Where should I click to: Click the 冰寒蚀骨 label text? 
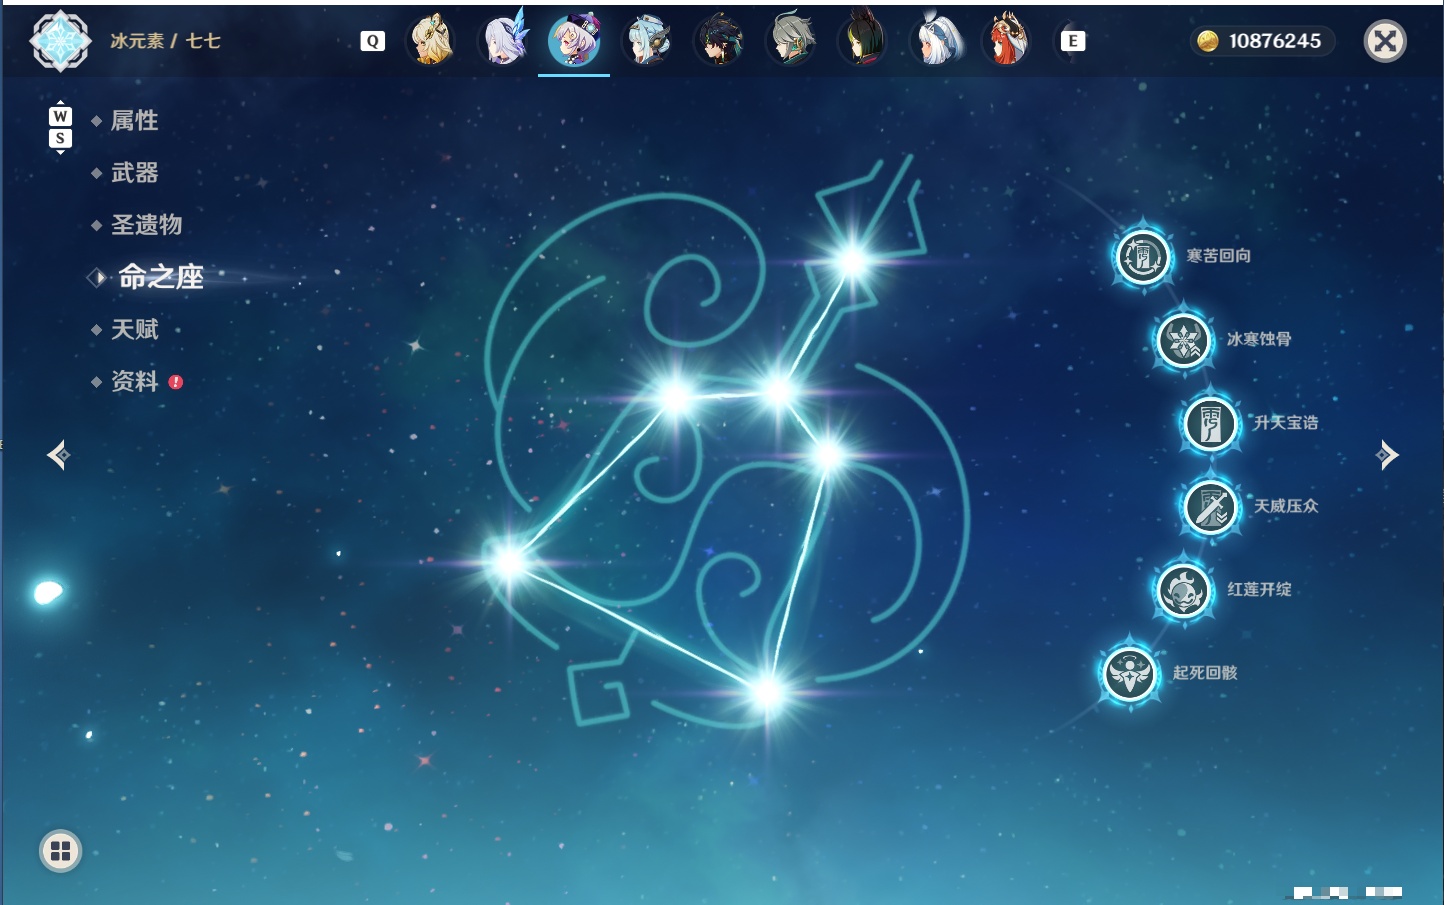[x=1259, y=339]
